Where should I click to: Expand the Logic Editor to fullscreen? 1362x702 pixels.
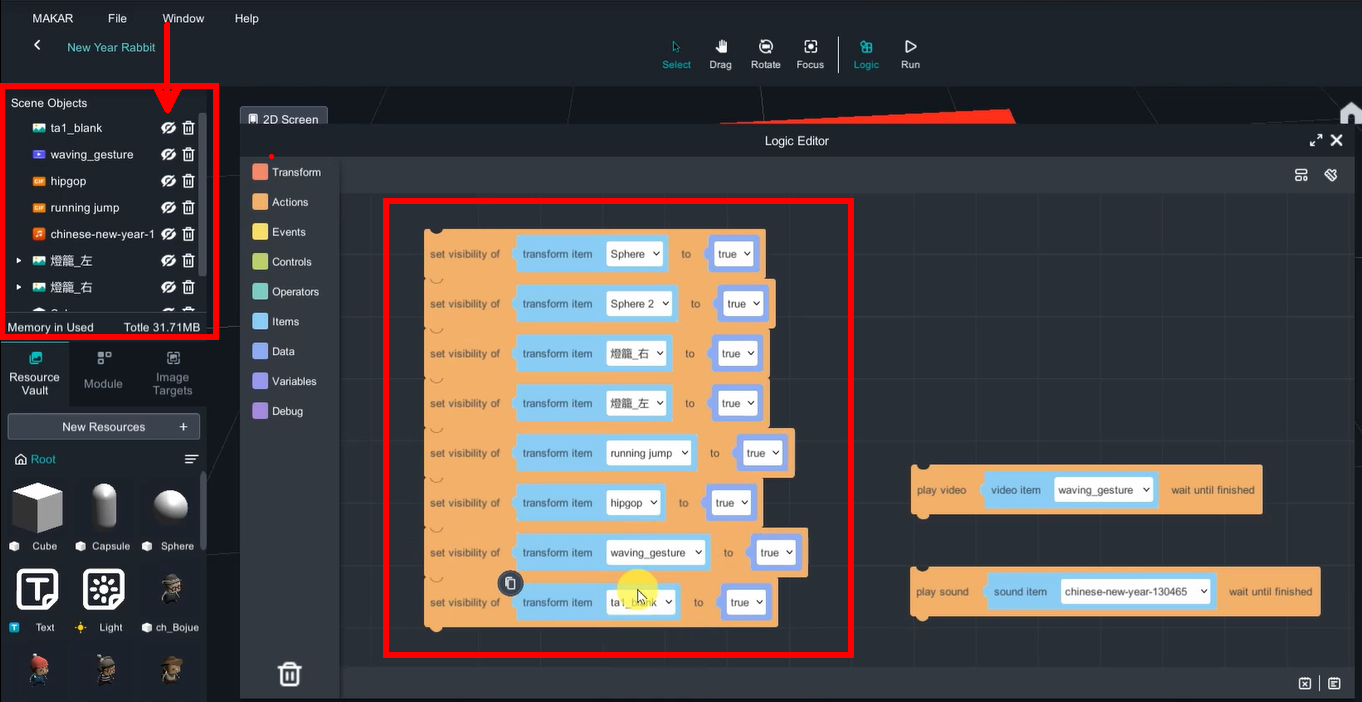pos(1315,141)
